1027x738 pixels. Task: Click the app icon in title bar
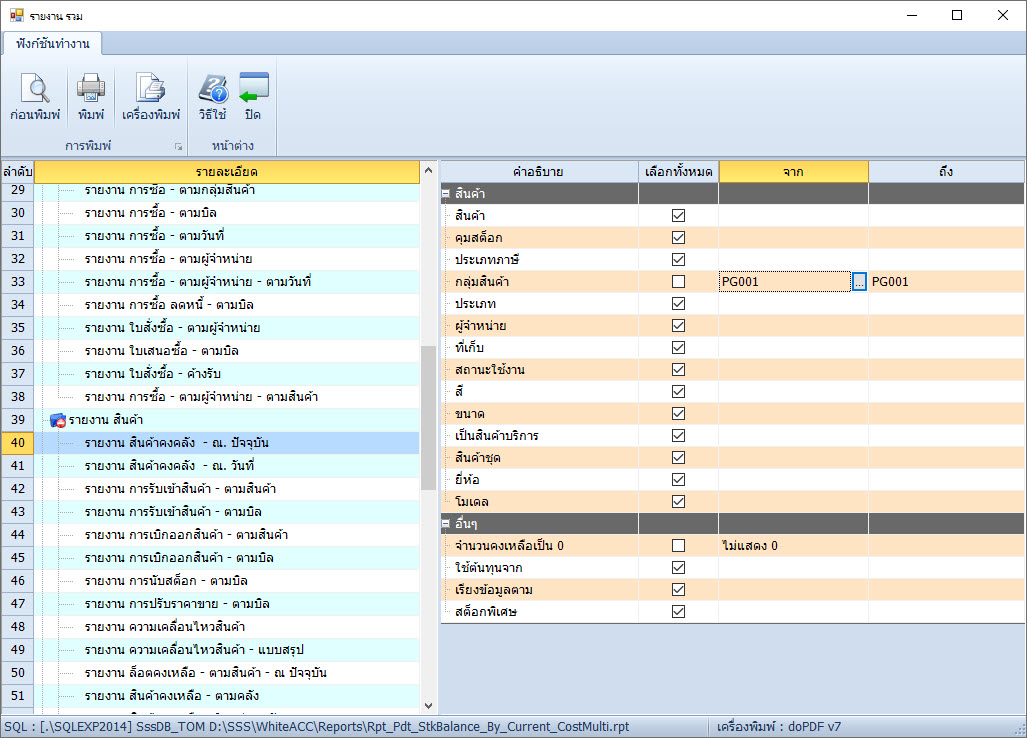(16, 15)
